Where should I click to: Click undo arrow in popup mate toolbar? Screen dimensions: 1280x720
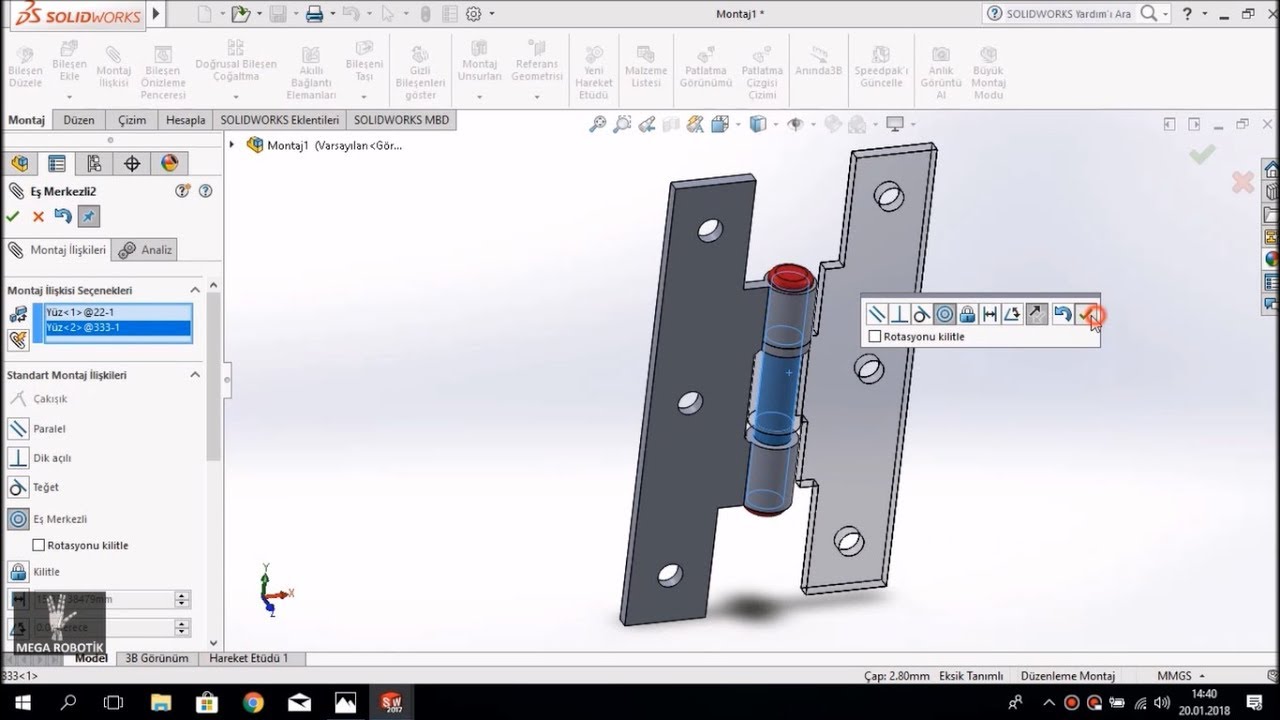(1063, 314)
